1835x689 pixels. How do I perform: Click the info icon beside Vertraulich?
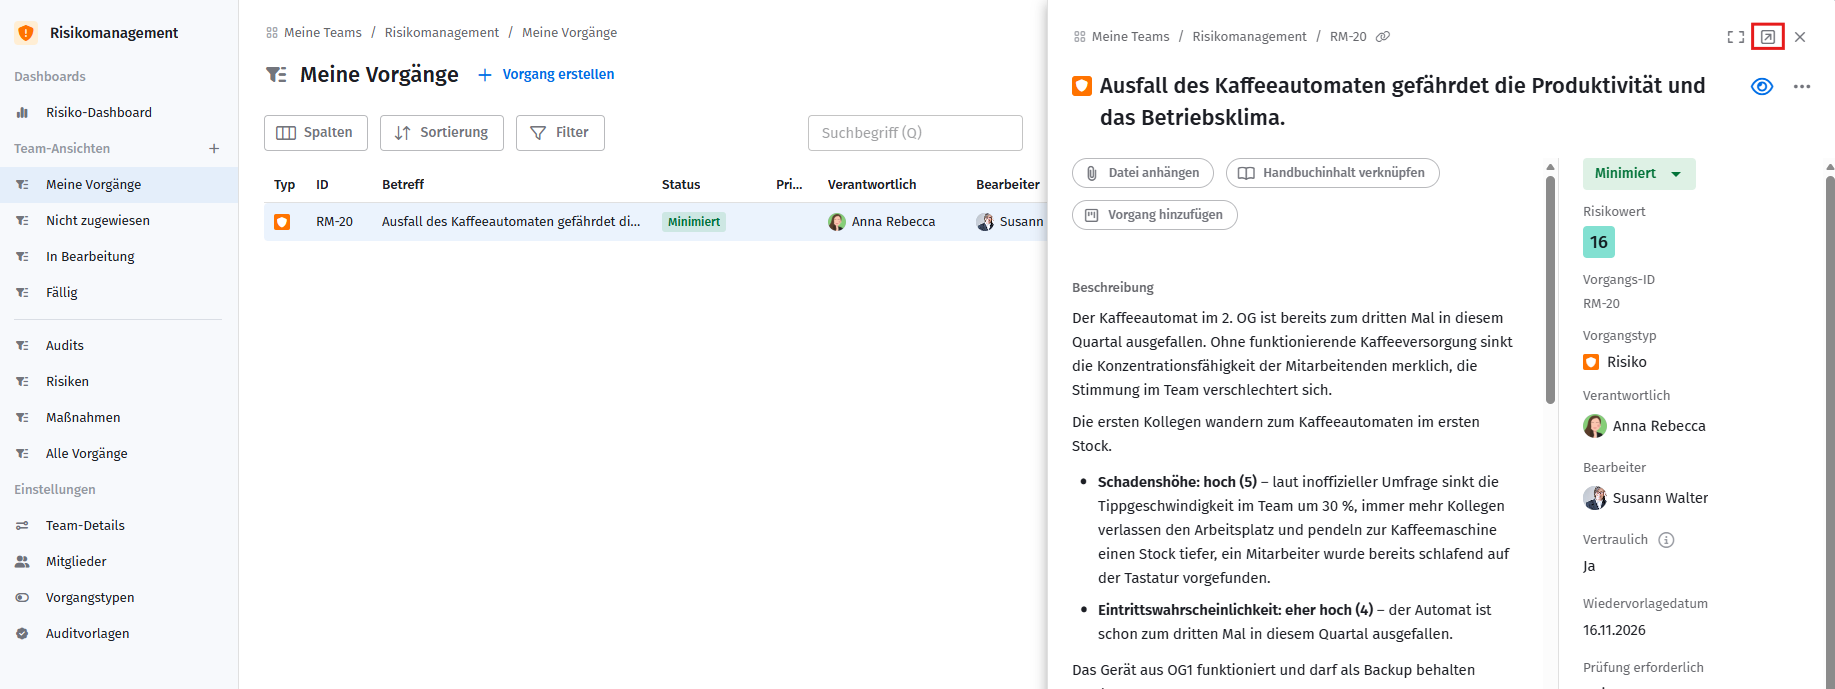click(1666, 540)
